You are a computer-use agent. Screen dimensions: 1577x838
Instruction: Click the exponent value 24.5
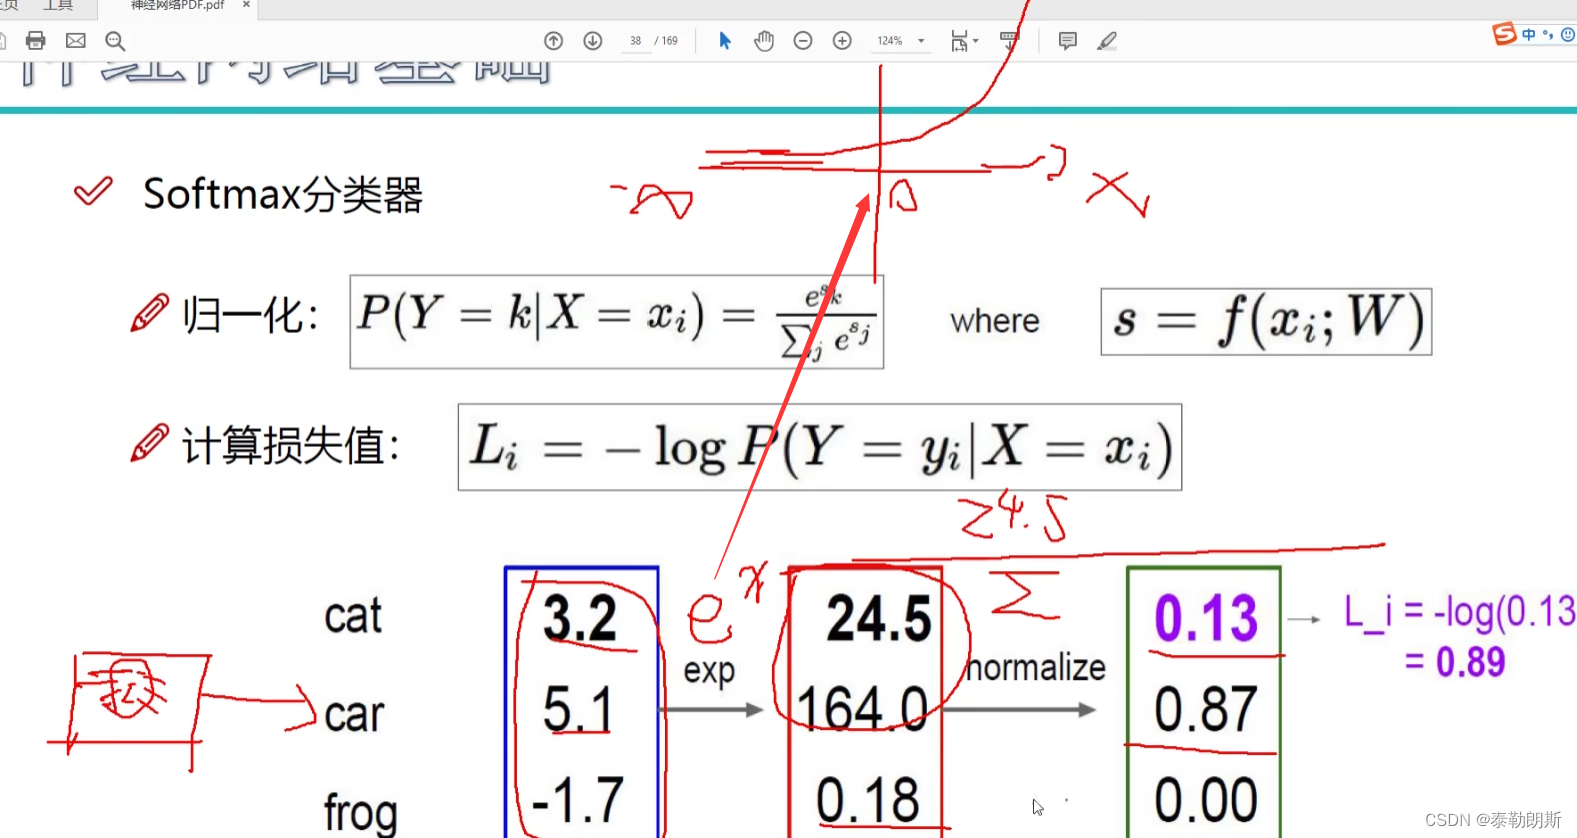tap(879, 618)
